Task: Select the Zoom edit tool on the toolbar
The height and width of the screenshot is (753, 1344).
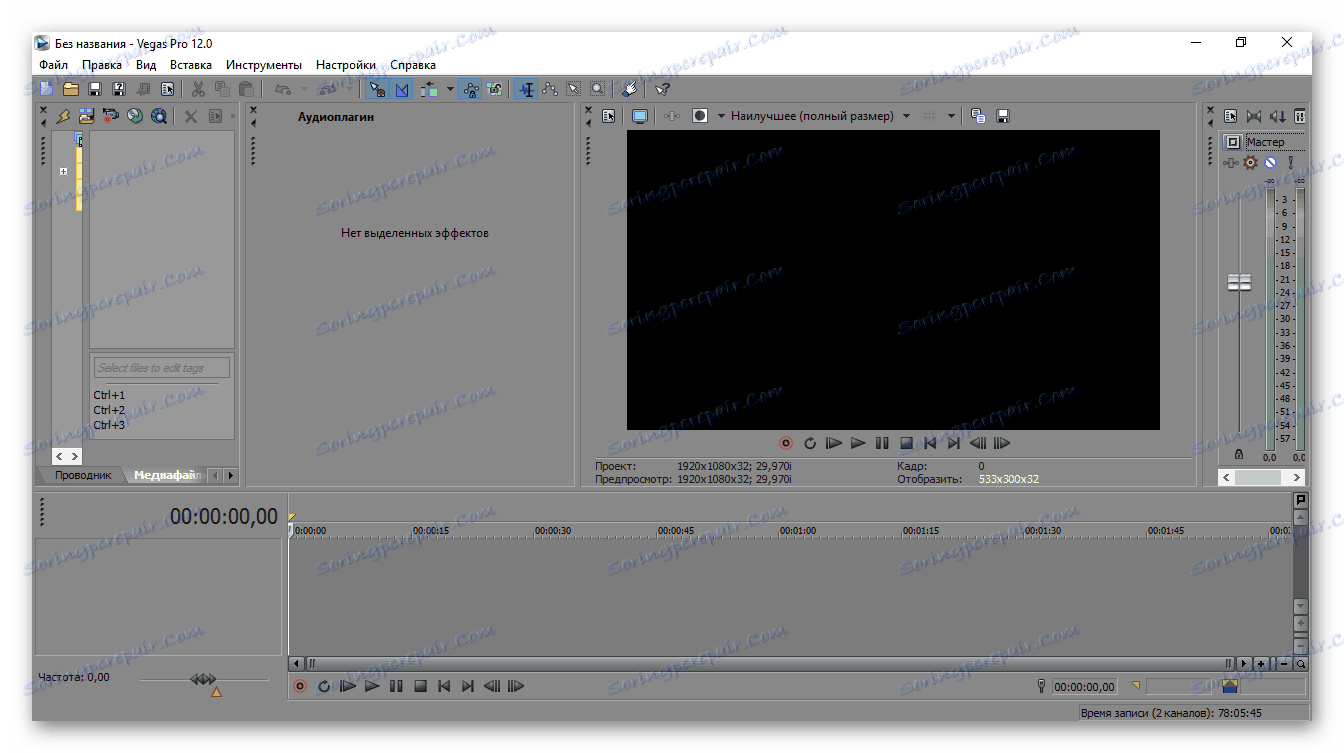Action: click(x=598, y=89)
